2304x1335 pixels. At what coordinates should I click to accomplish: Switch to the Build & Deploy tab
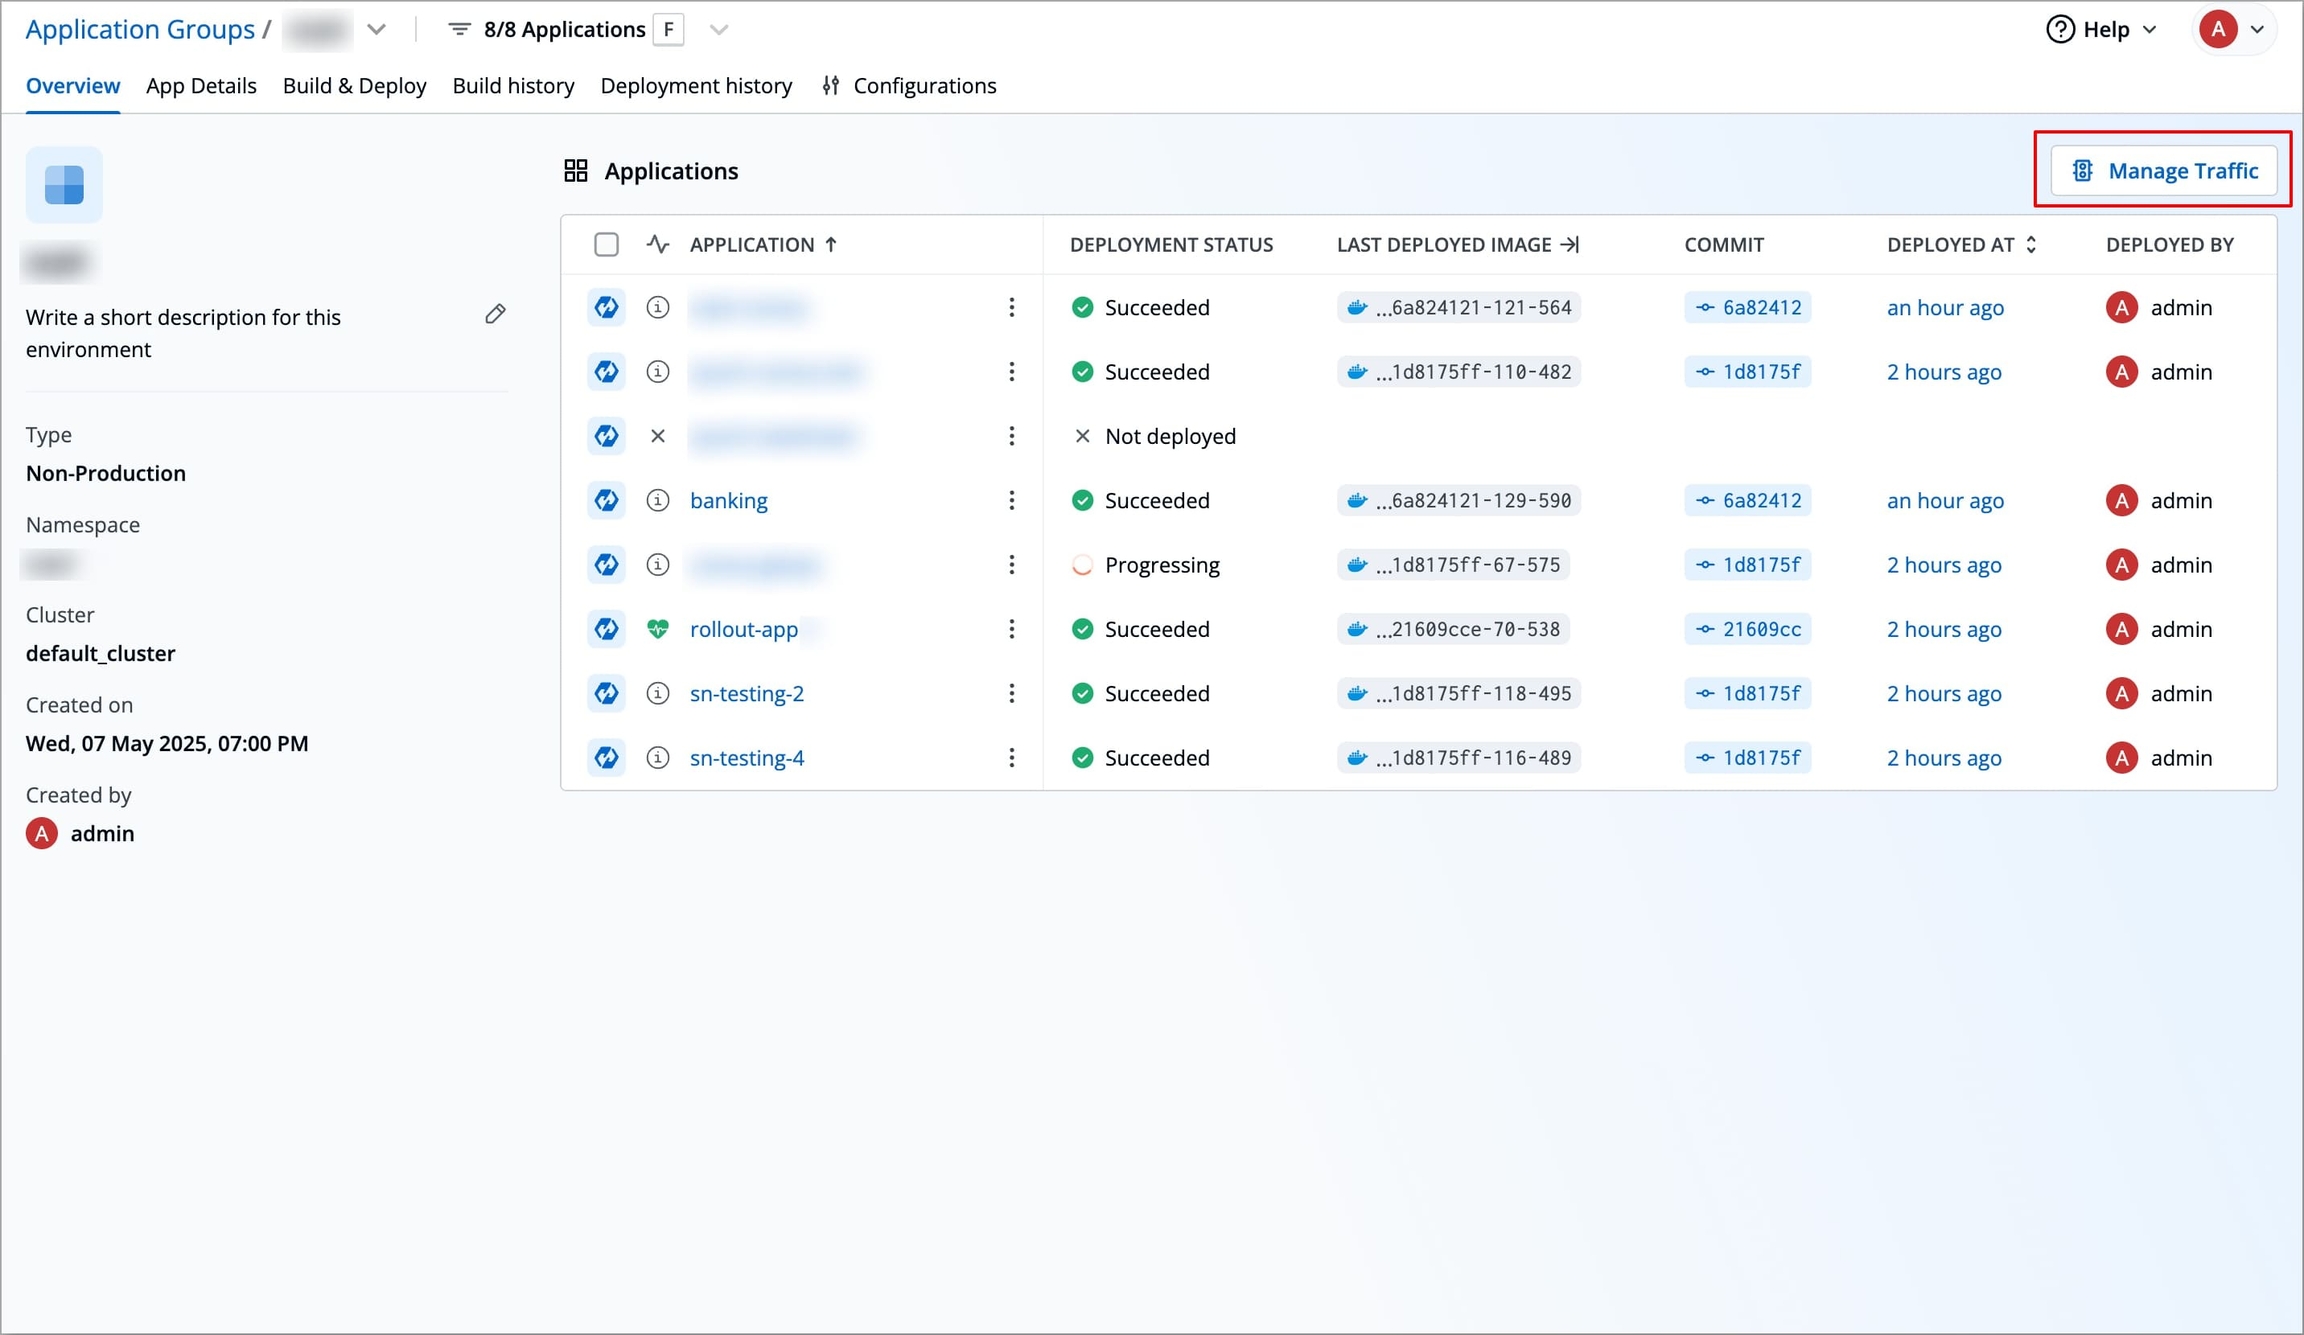click(354, 86)
